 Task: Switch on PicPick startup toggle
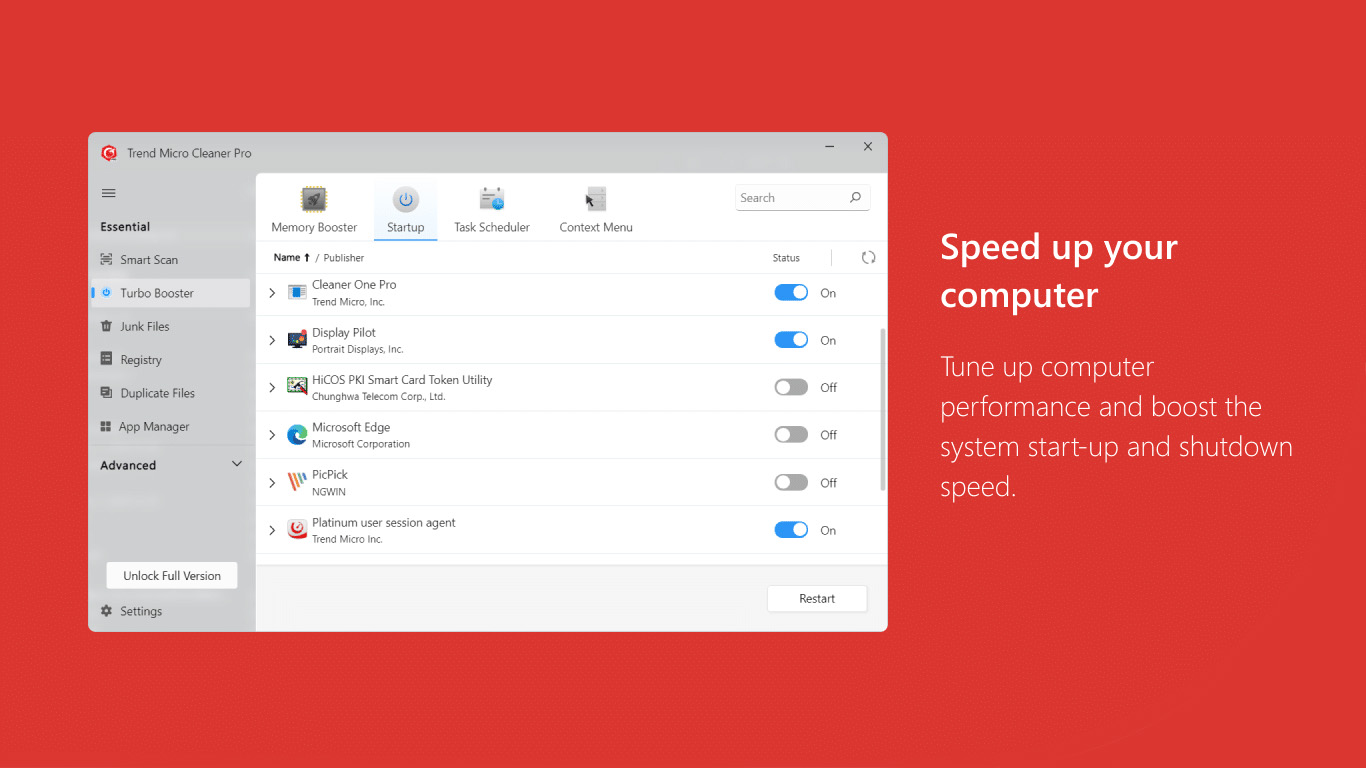click(x=791, y=482)
